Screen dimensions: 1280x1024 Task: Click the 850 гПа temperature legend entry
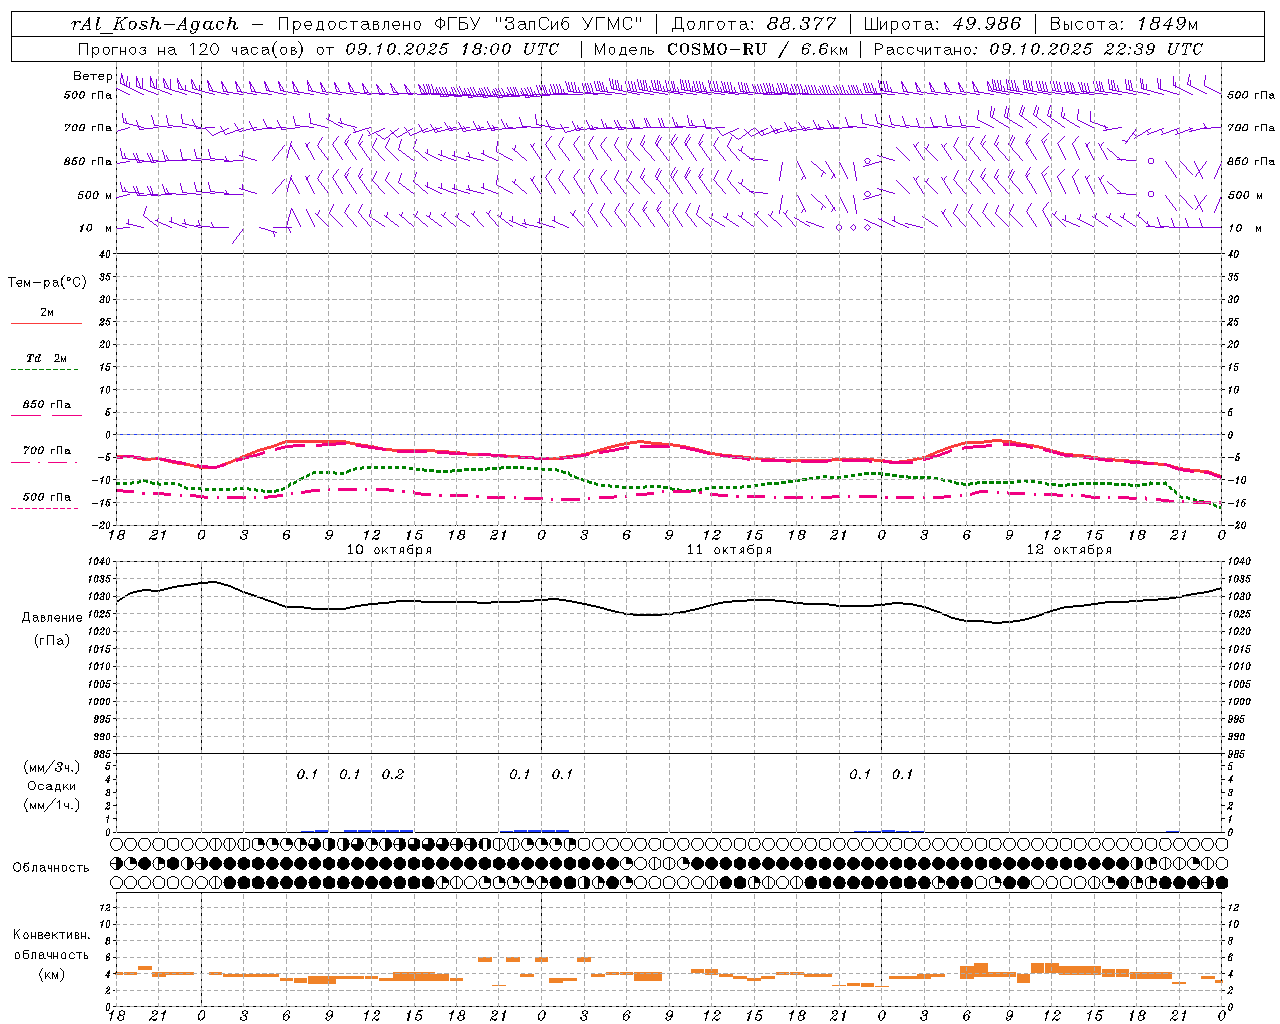(x=46, y=405)
